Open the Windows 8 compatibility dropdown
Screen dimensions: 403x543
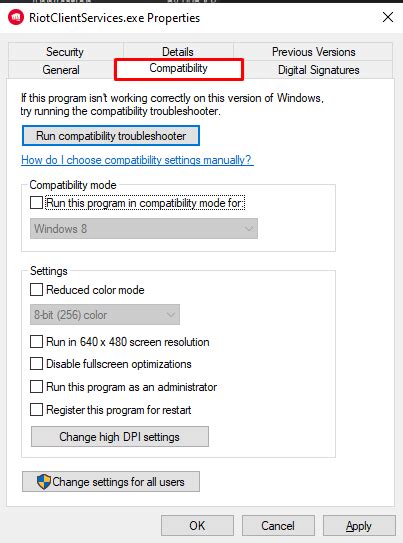(x=144, y=229)
